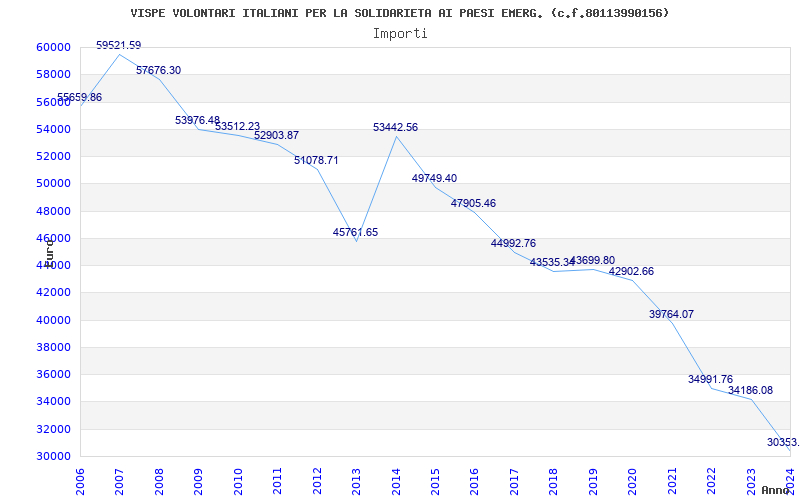Click x-axis year 2012
The height and width of the screenshot is (500, 800).
click(x=317, y=482)
